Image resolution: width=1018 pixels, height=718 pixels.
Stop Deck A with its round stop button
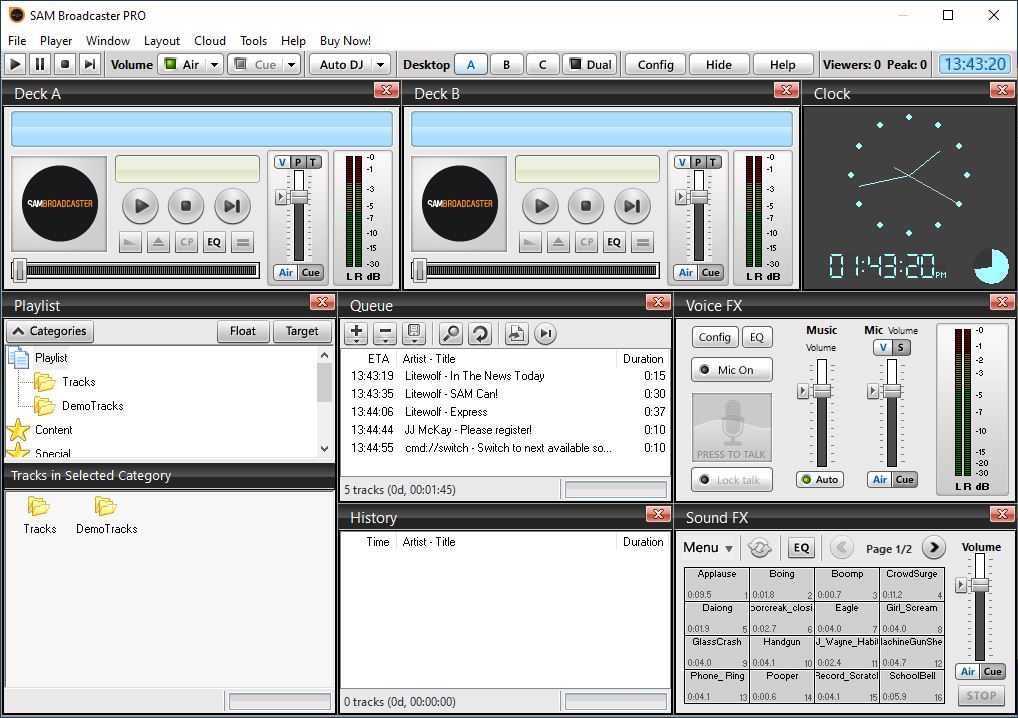click(x=186, y=206)
